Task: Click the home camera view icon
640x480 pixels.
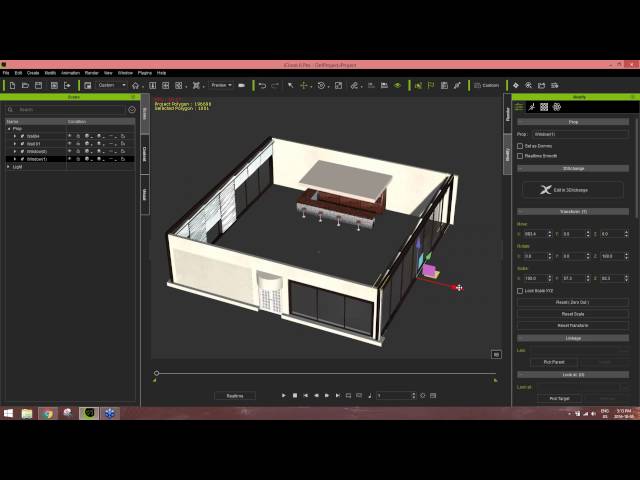Action: pos(136,85)
